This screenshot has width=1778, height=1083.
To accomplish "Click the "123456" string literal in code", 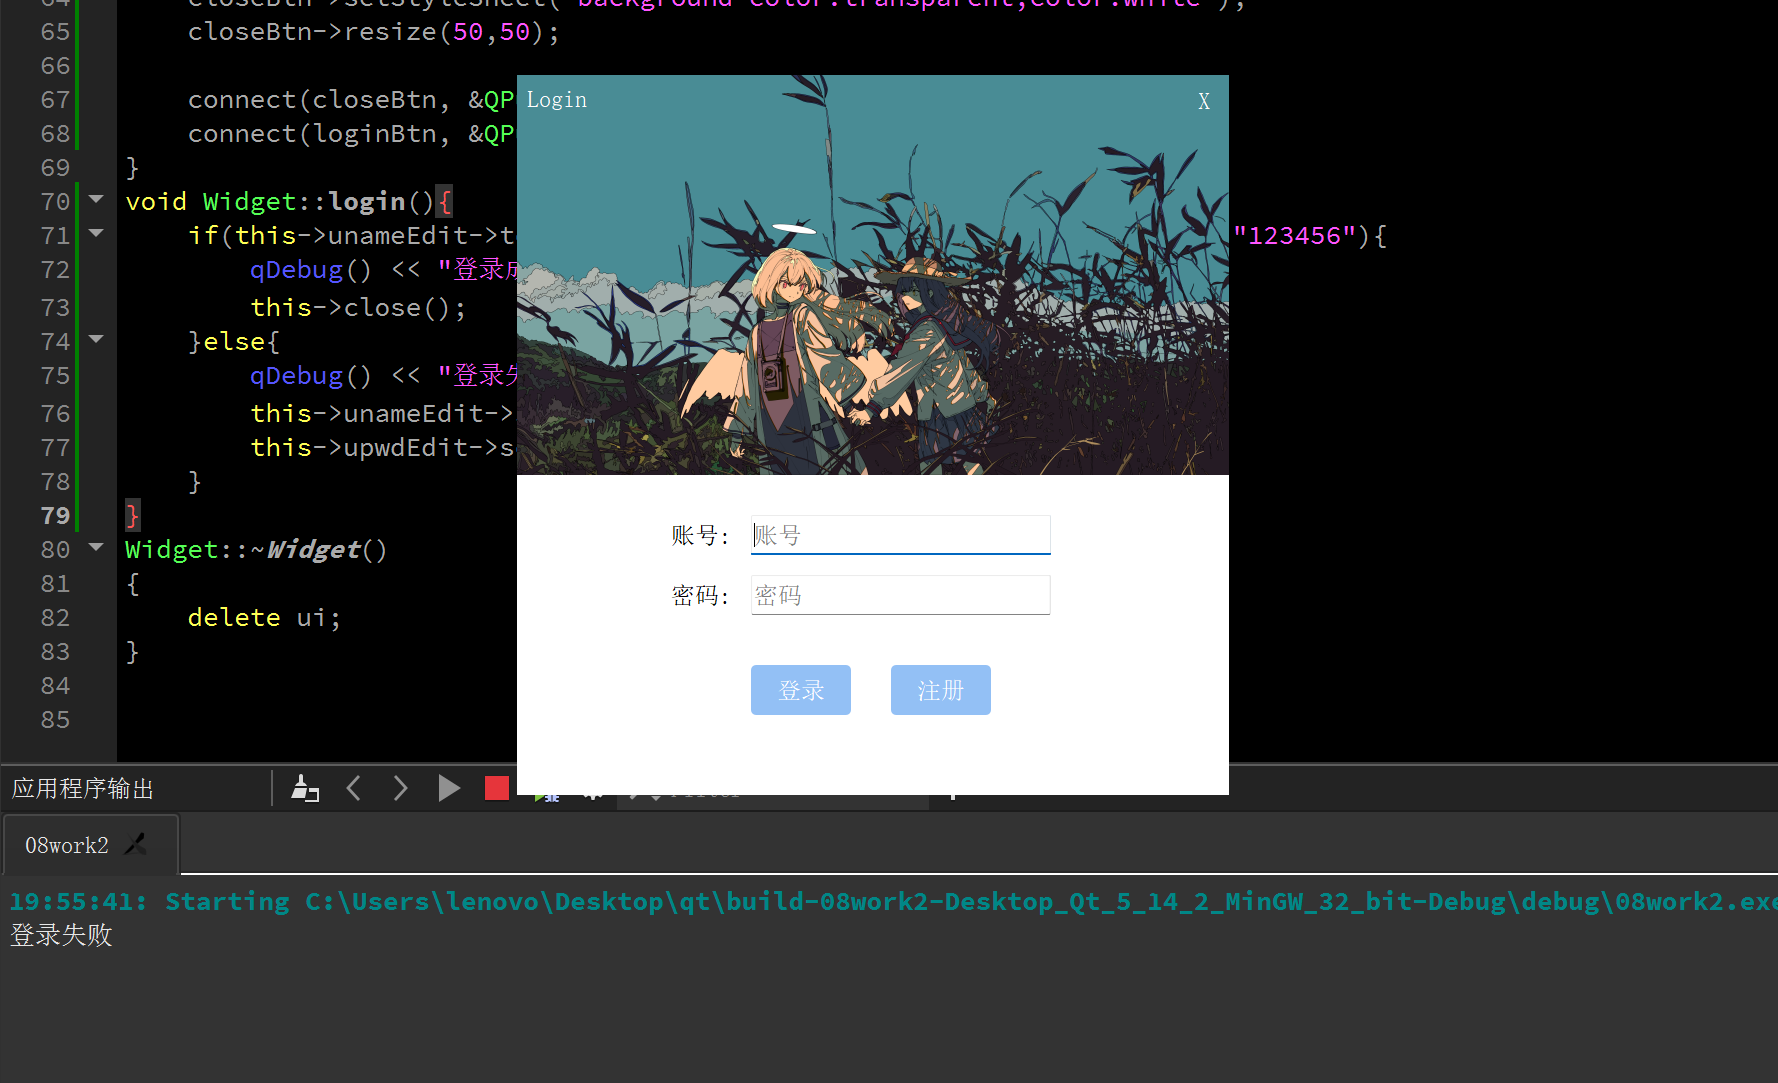I will [1294, 236].
